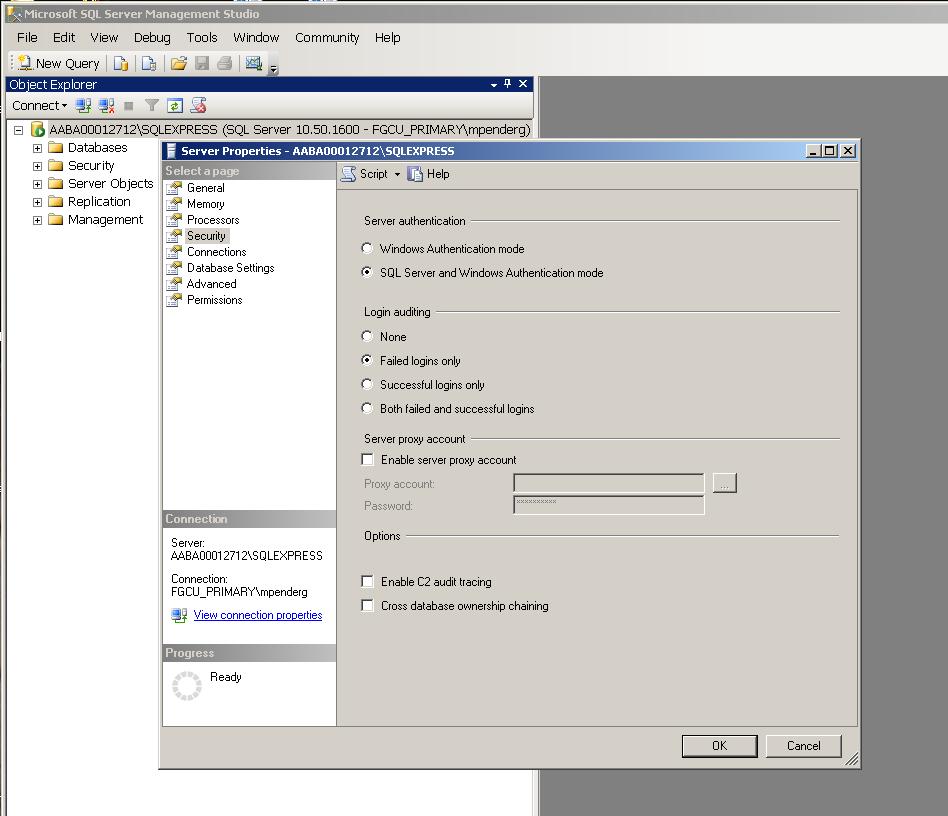
Task: Click the Script button in dialog
Action: click(365, 174)
